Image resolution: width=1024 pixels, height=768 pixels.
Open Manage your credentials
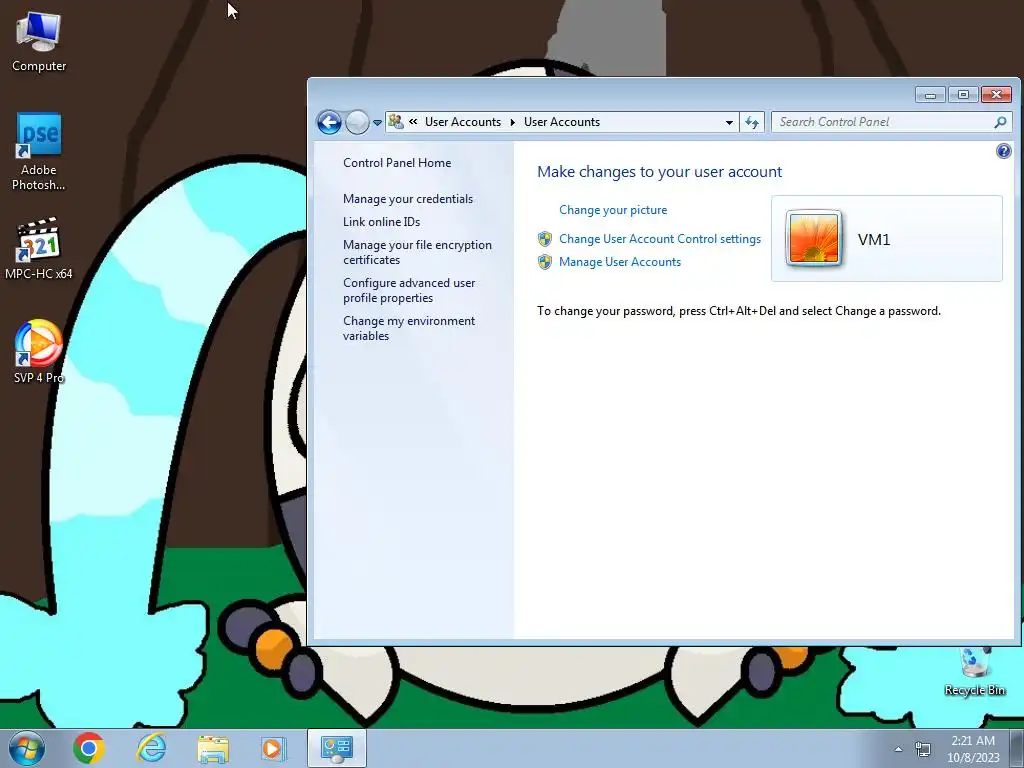click(x=408, y=199)
